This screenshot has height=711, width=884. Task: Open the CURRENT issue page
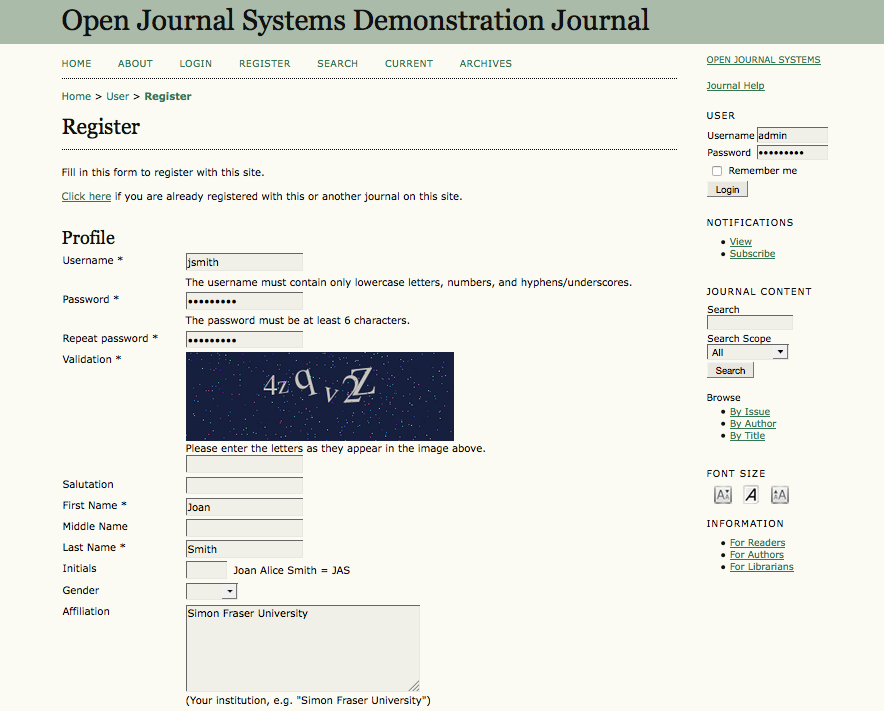[x=408, y=63]
